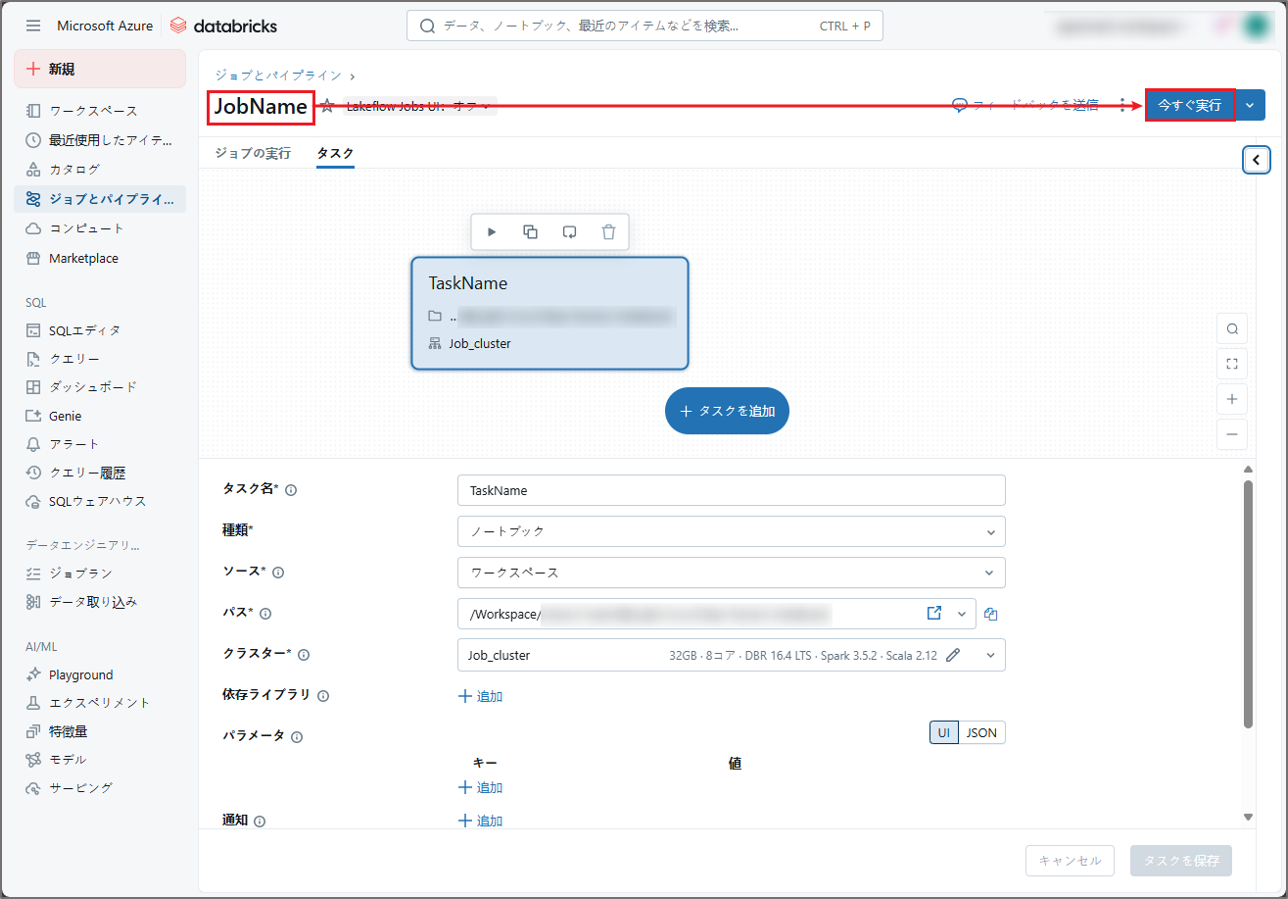
Task: Open the ソース source dropdown
Action: click(731, 573)
